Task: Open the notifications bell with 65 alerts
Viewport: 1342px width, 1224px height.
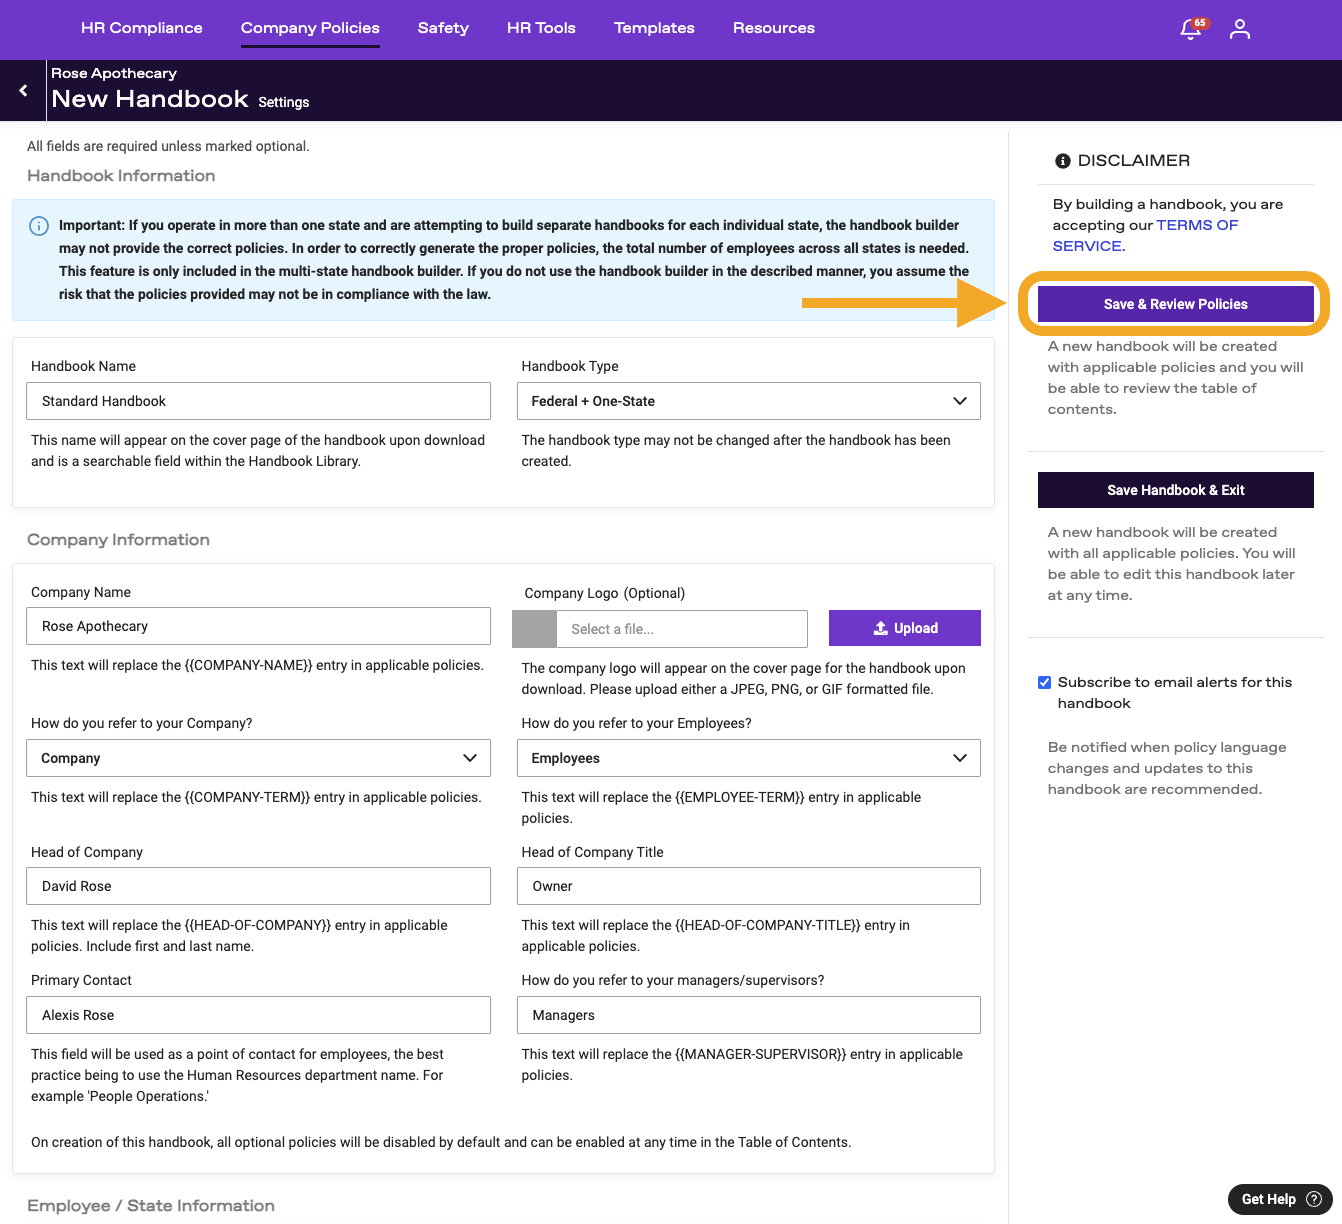Action: 1189,30
